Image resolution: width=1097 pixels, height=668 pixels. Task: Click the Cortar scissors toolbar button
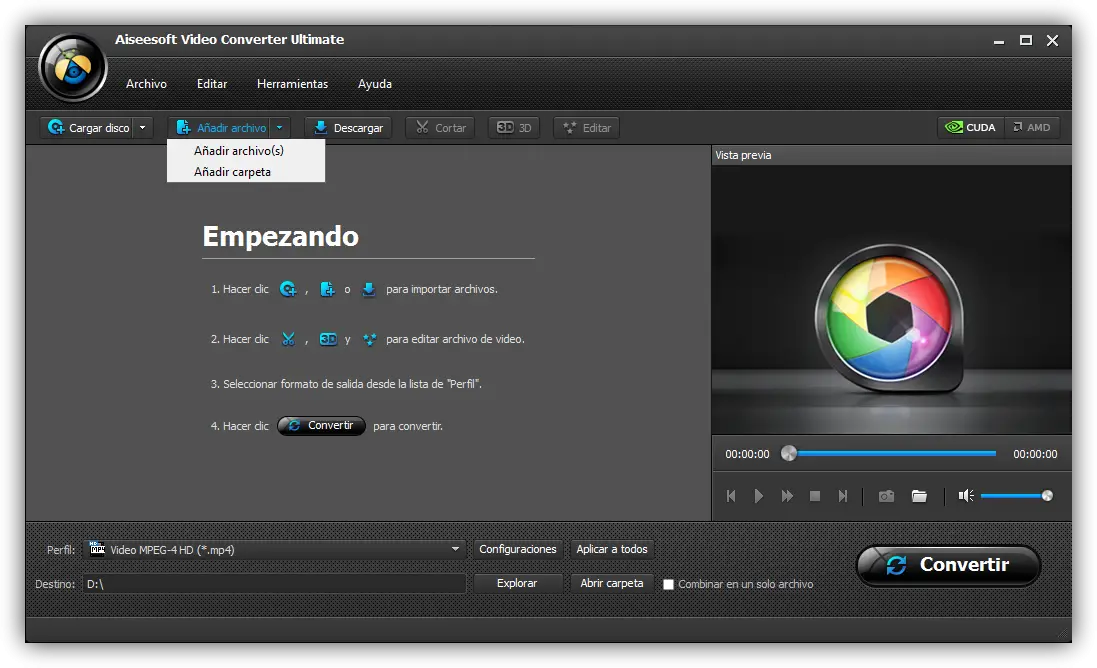(x=440, y=128)
